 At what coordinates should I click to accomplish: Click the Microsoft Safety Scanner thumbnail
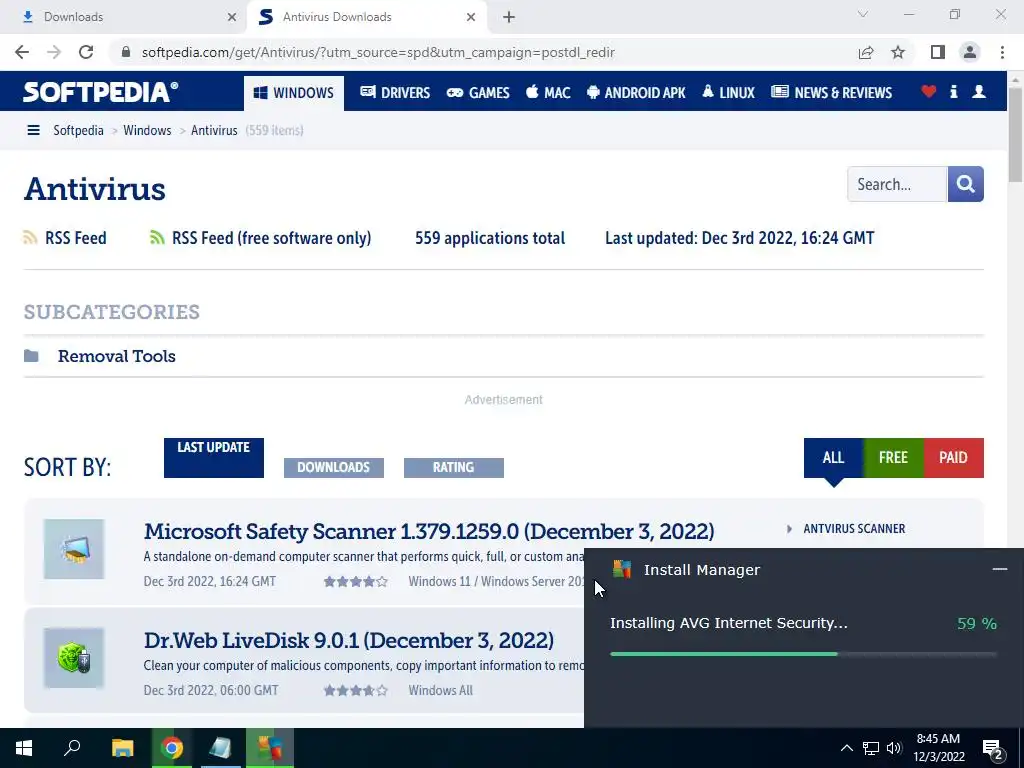(74, 549)
